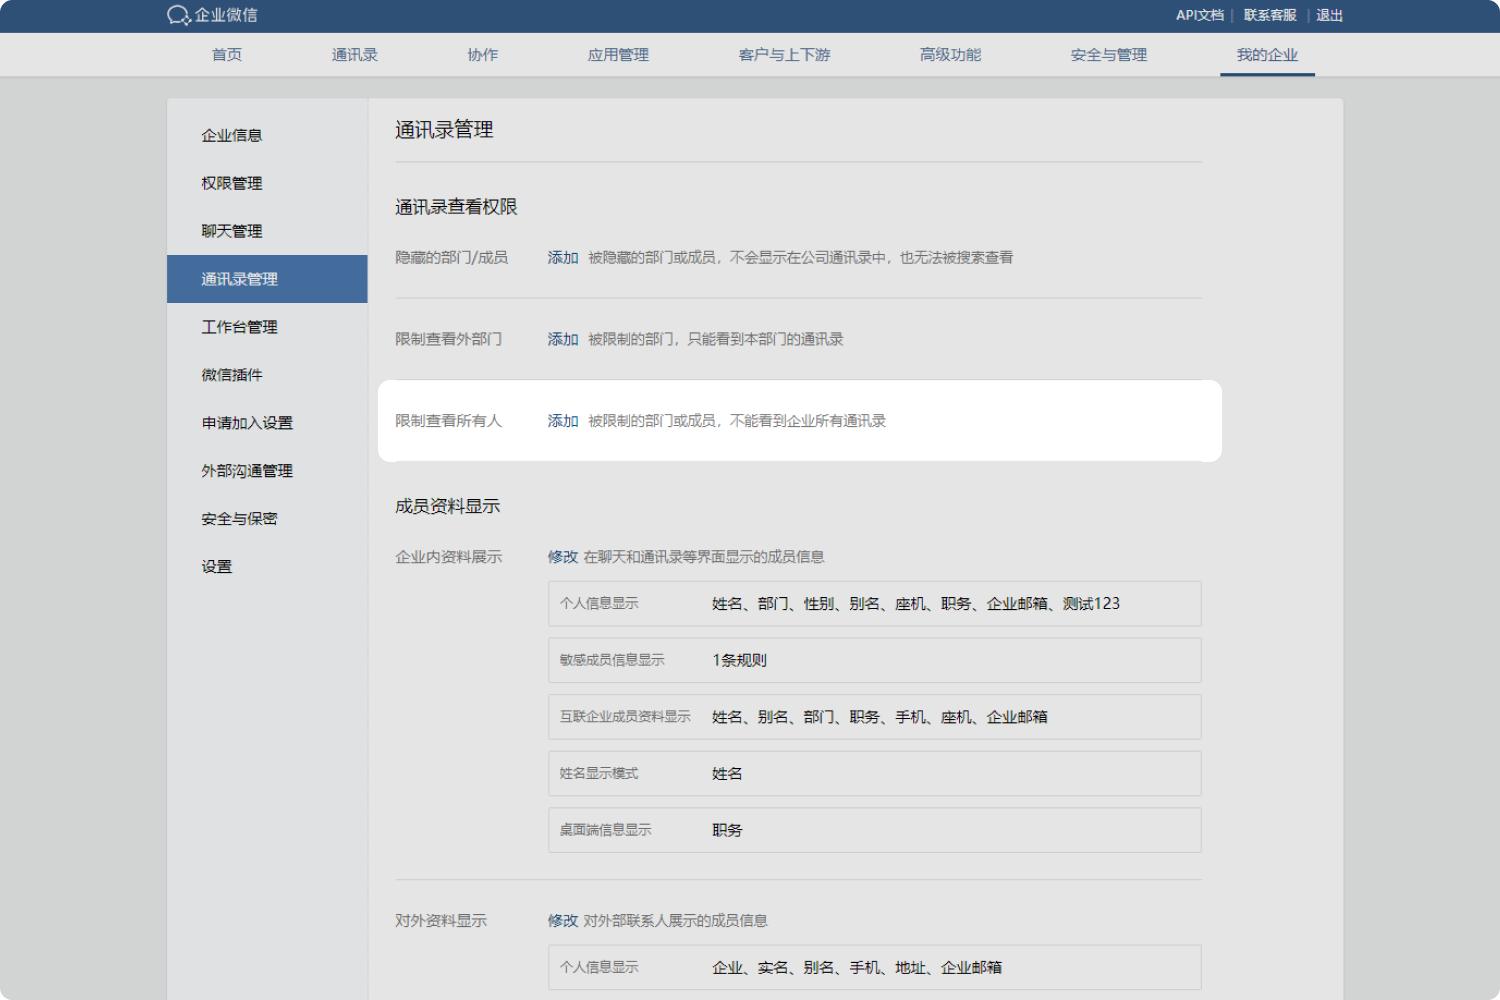Open 权限管理 from the sidebar

point(232,183)
